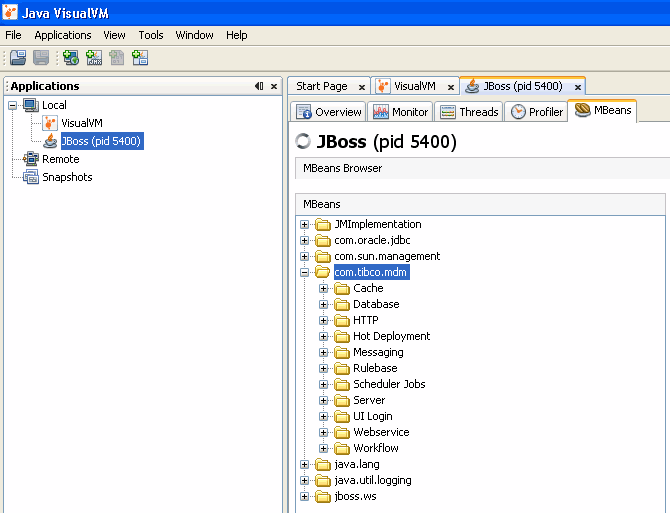Open the Window menu
Image resolution: width=670 pixels, height=513 pixels.
pos(194,35)
